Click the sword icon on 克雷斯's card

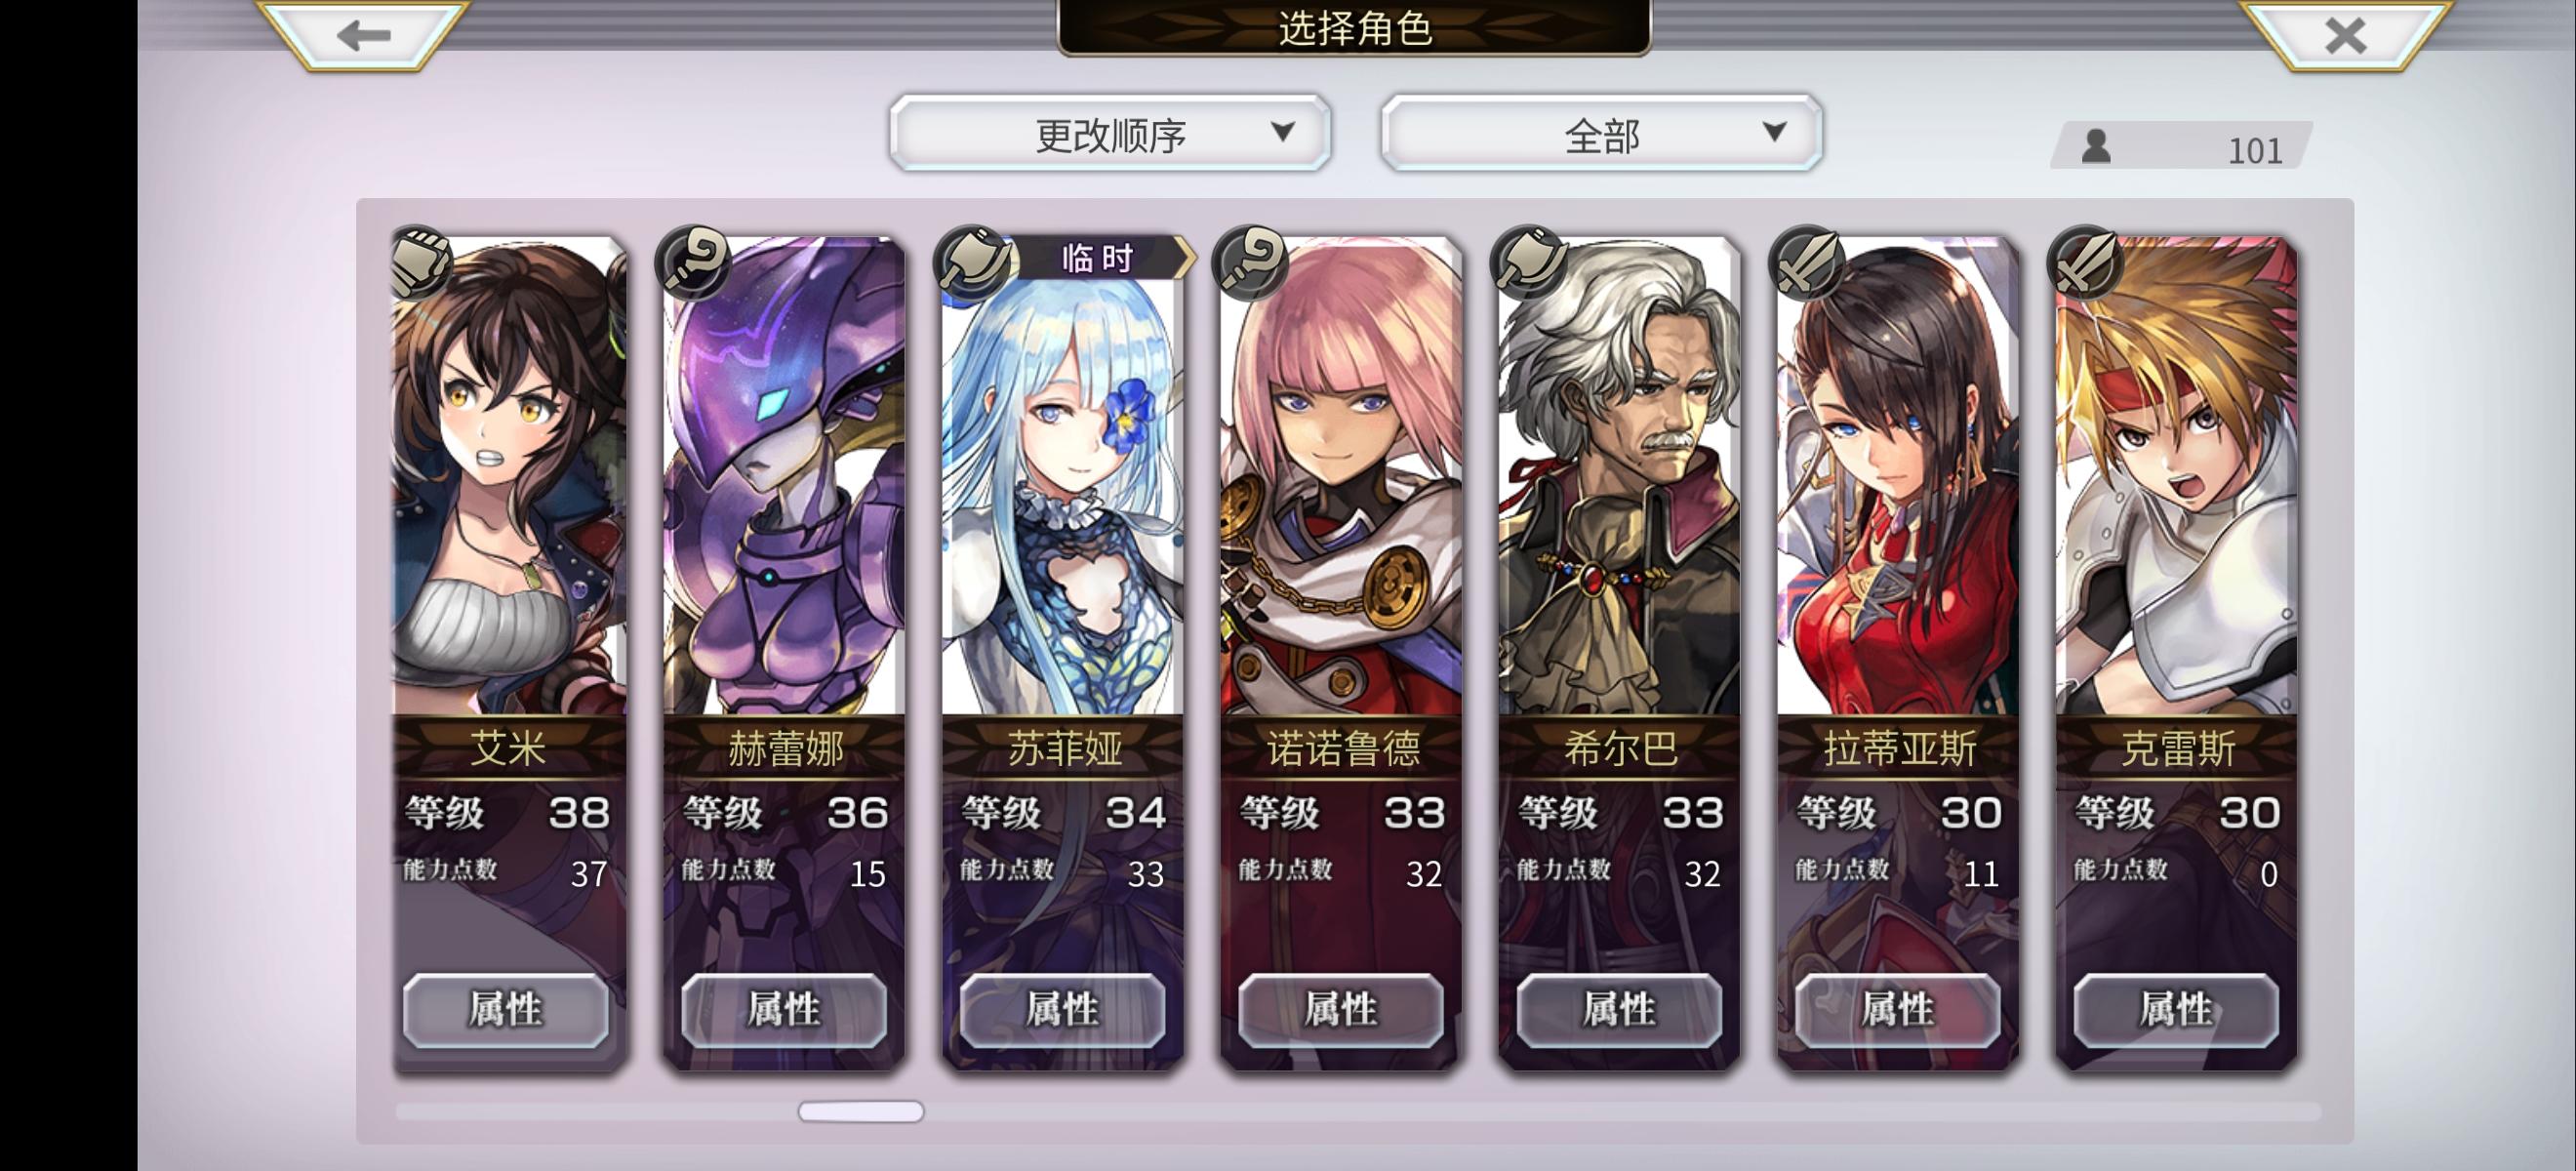[x=2084, y=262]
